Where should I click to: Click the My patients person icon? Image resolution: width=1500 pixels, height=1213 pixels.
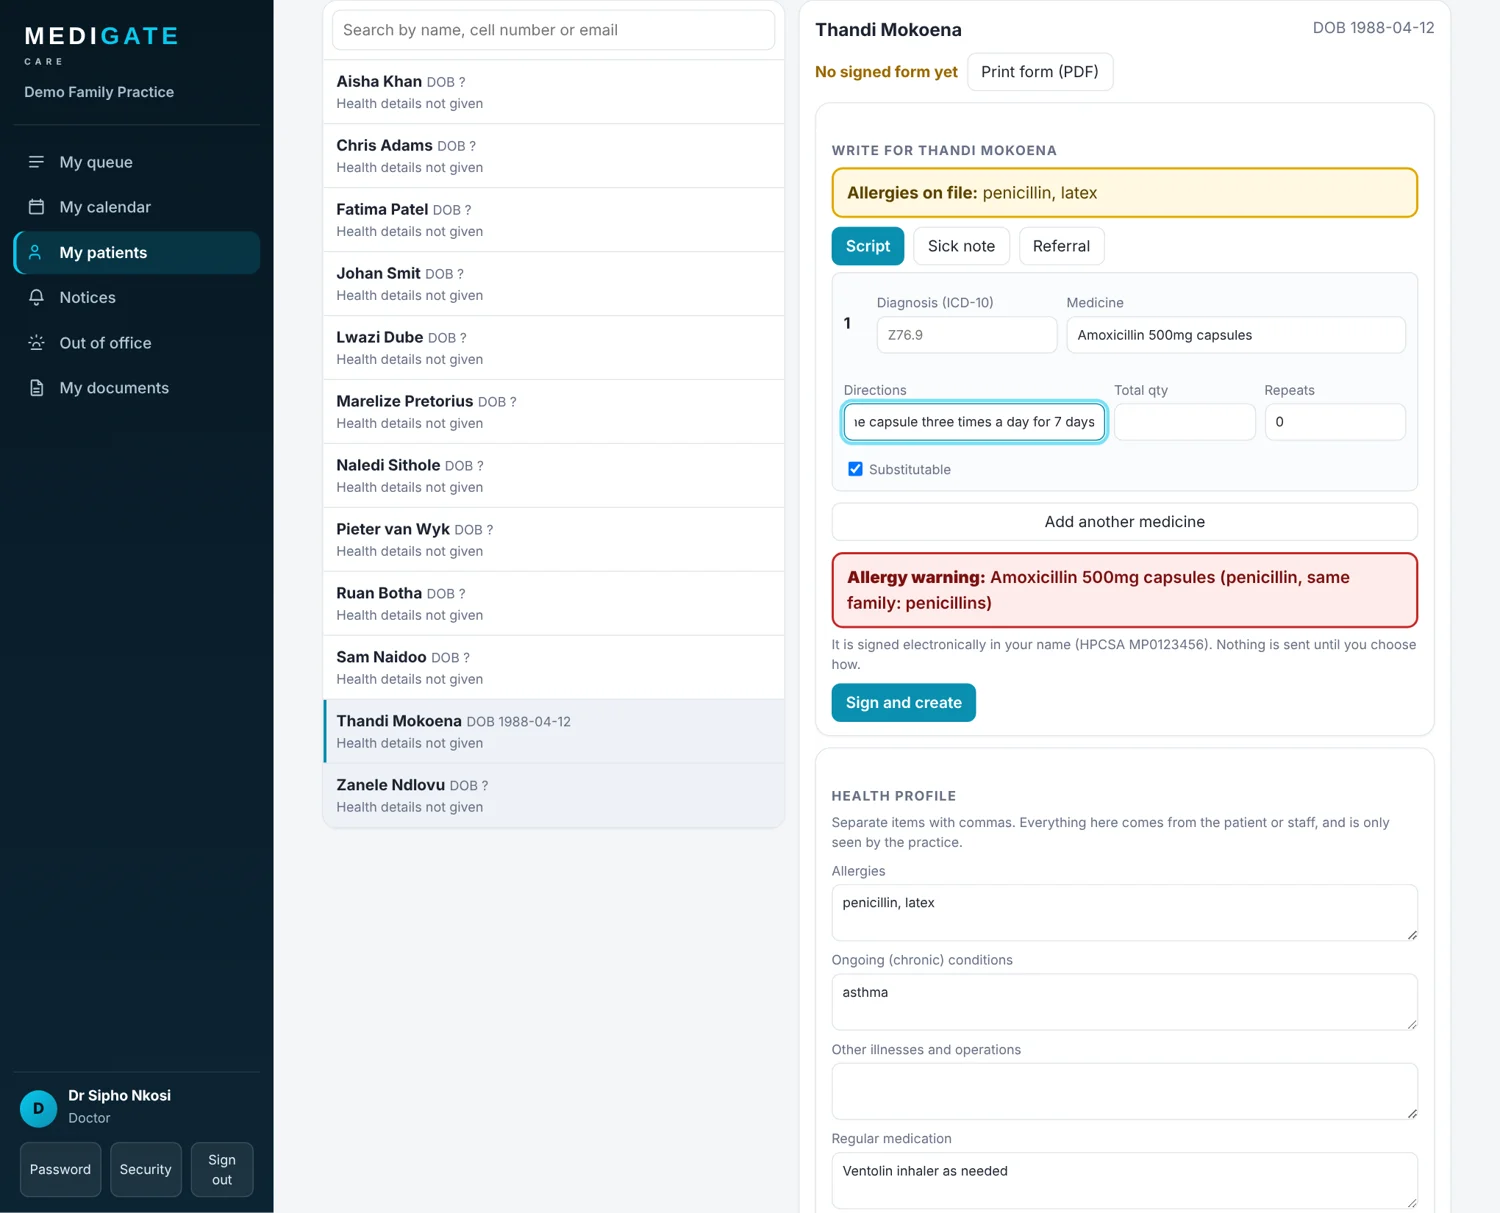coord(36,253)
